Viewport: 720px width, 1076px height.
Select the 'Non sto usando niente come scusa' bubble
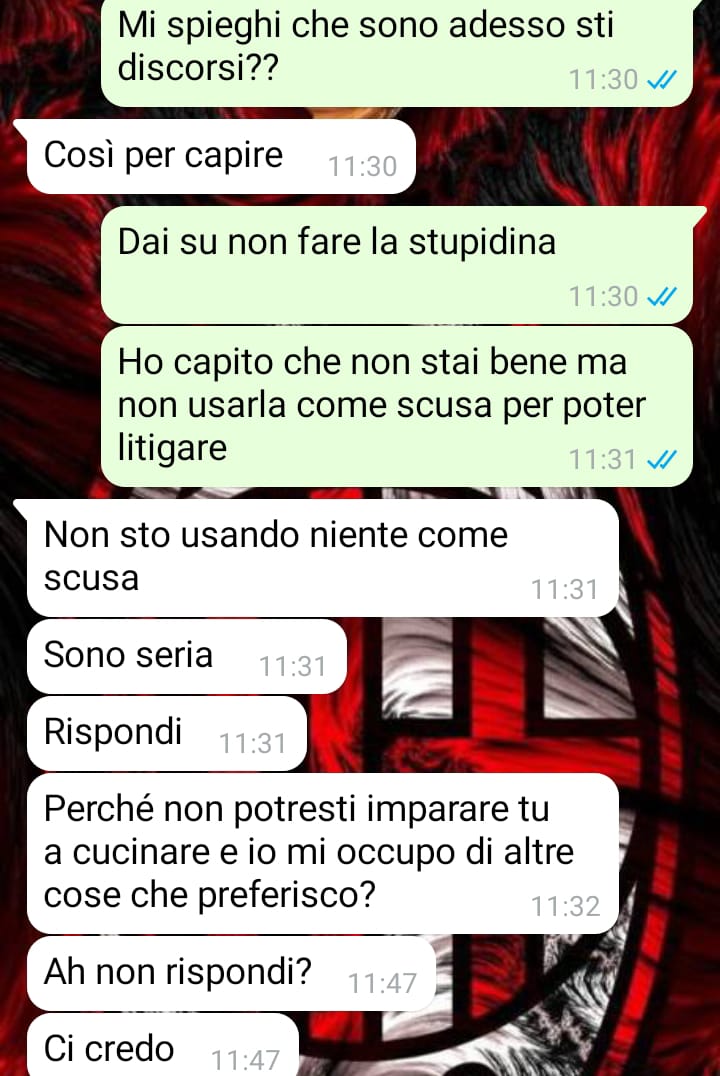tap(322, 558)
